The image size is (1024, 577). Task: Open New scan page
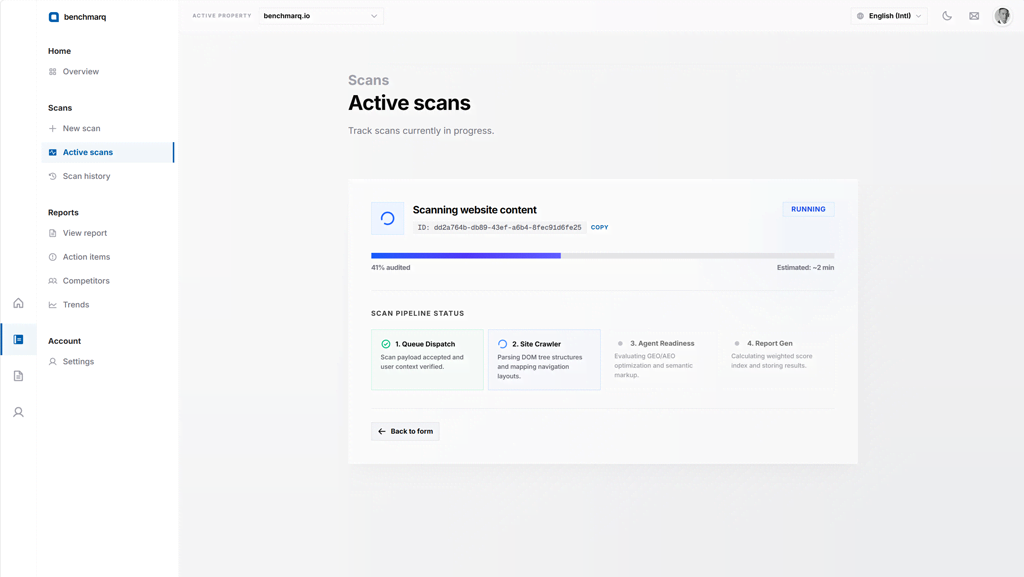click(x=108, y=129)
